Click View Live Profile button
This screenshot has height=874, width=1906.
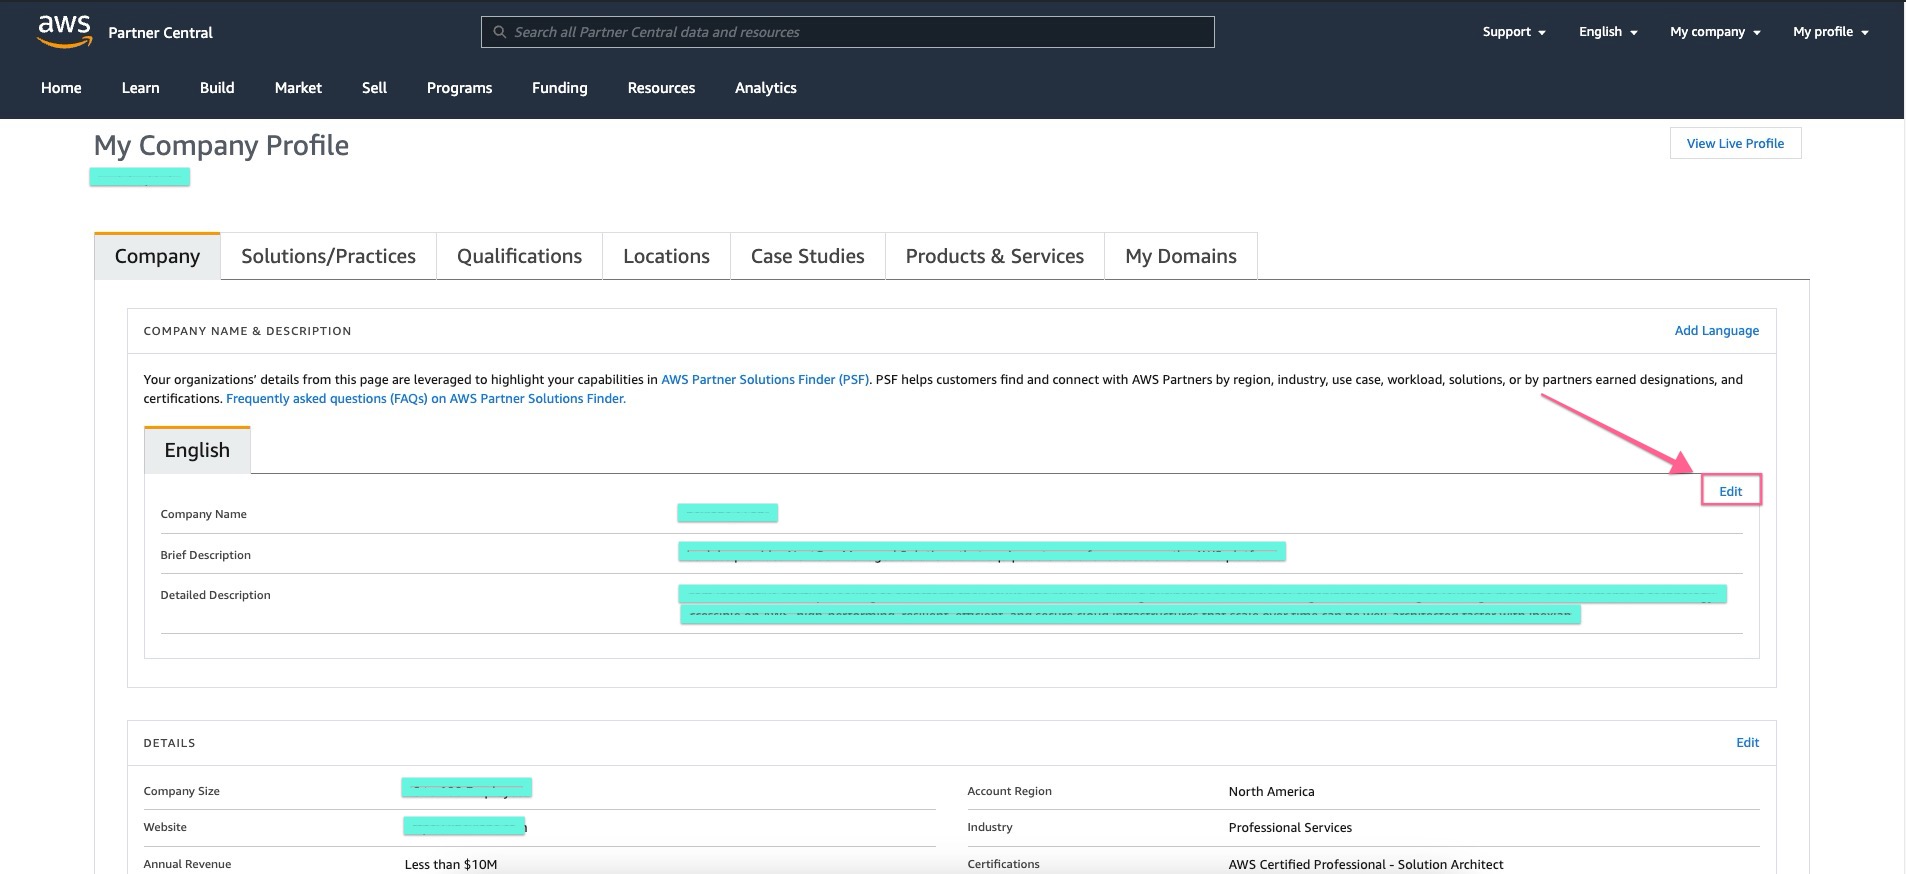(x=1735, y=143)
